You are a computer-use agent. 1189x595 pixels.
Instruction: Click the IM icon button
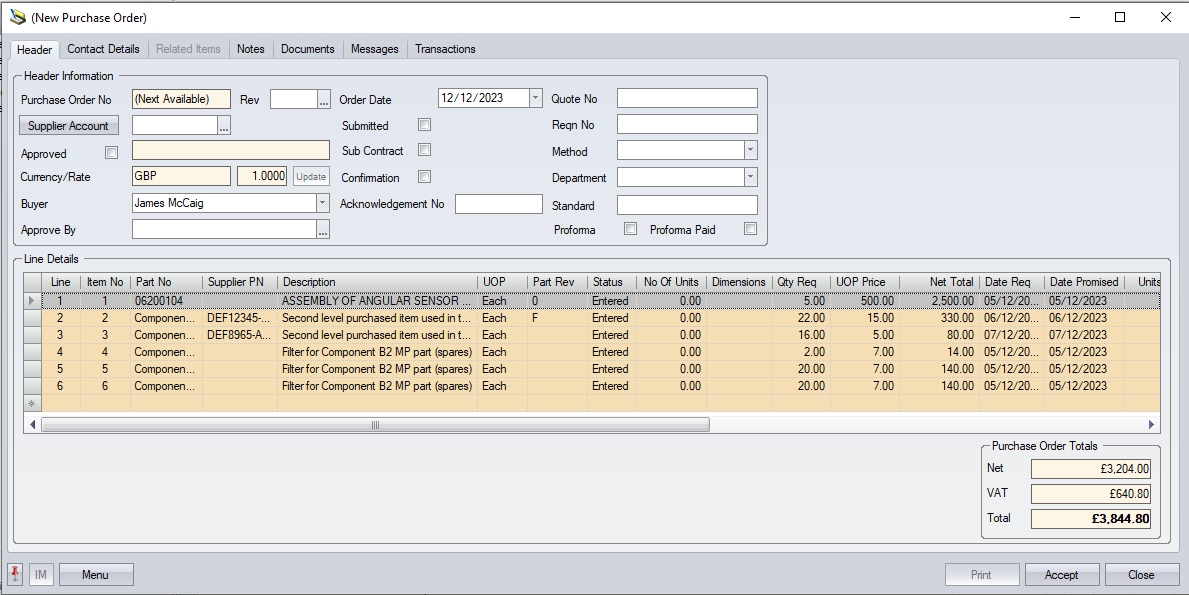coord(41,574)
